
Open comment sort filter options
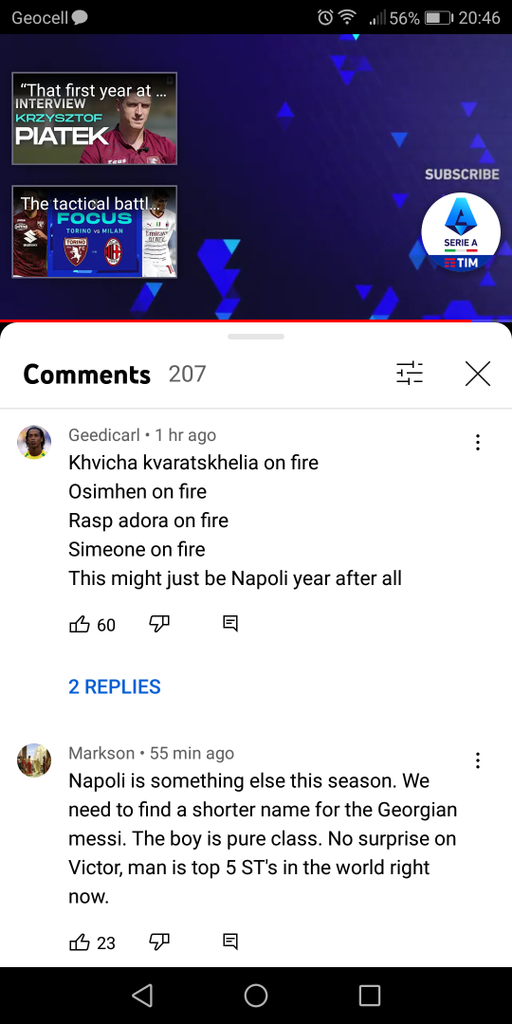point(409,374)
